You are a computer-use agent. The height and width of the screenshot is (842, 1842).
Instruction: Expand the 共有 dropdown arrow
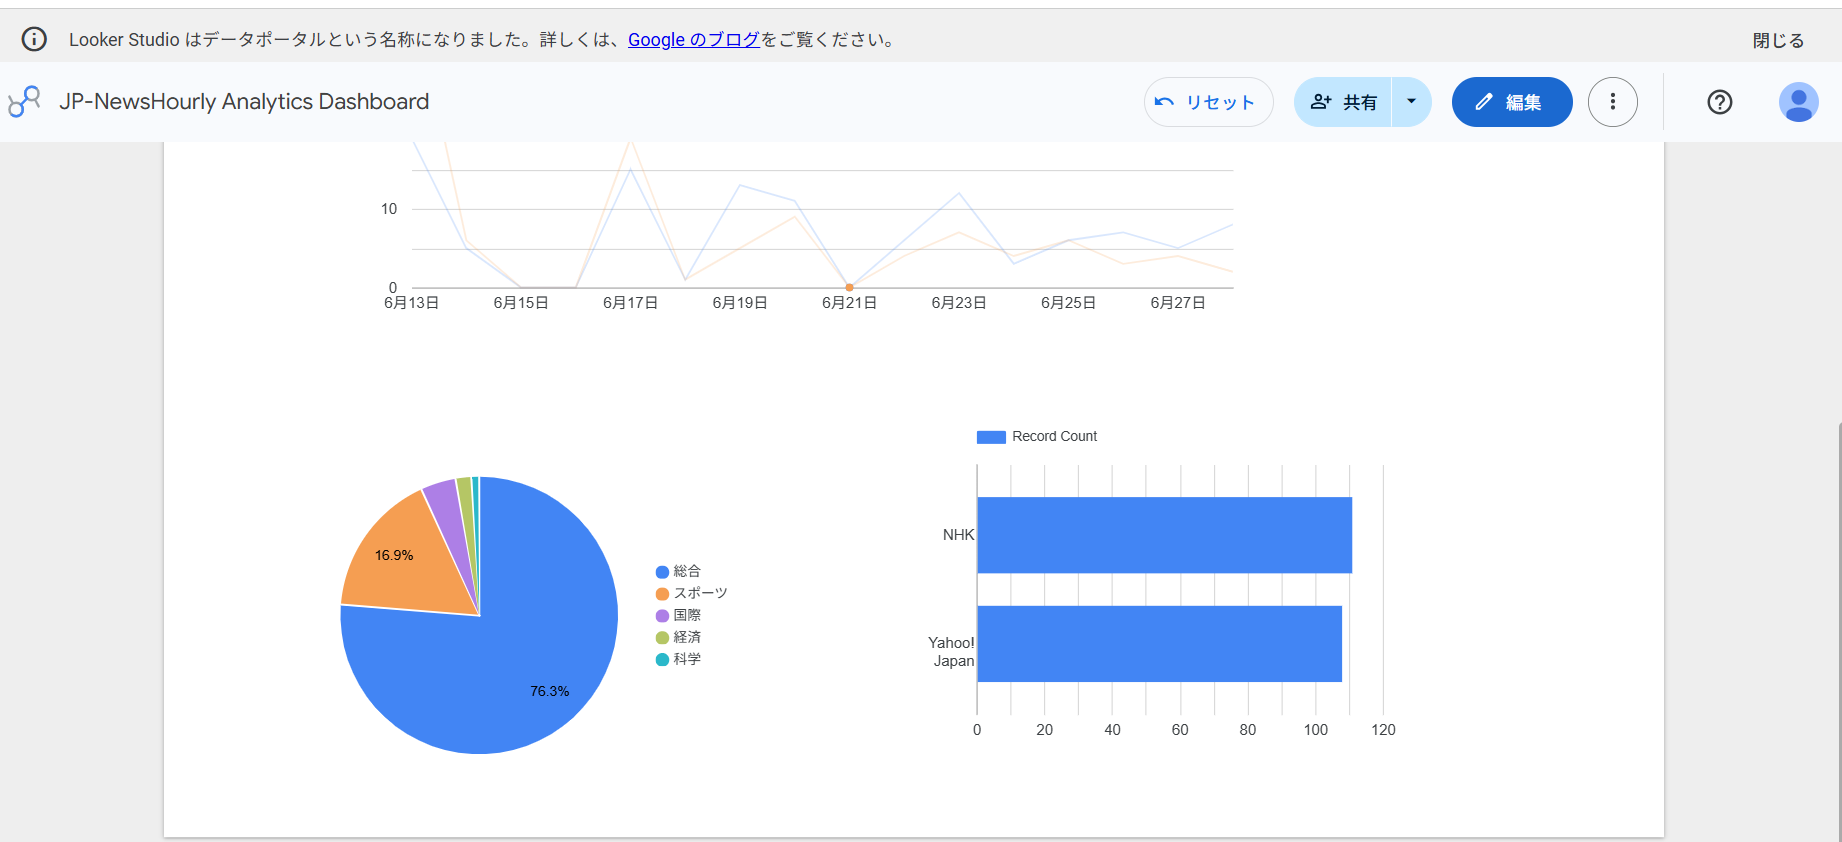[1411, 102]
